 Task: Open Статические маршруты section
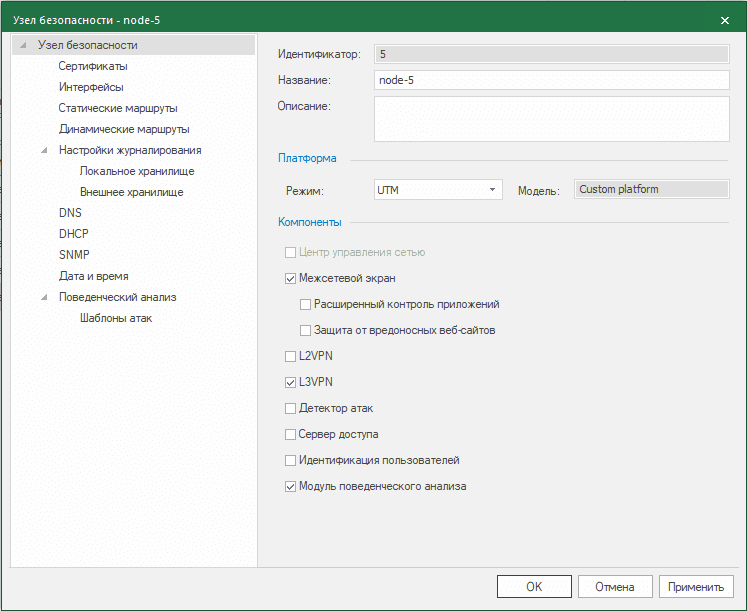tap(118, 108)
